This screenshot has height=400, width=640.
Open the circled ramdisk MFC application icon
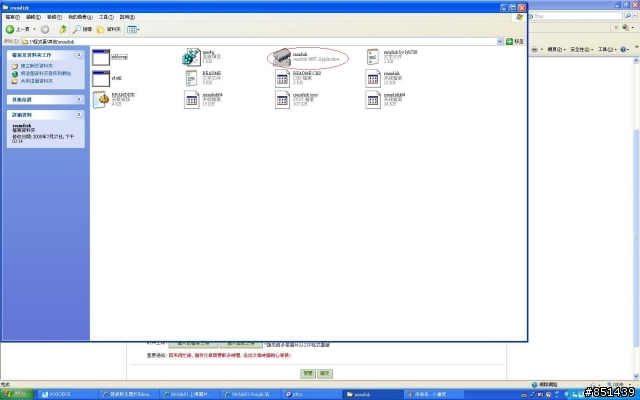(282, 57)
